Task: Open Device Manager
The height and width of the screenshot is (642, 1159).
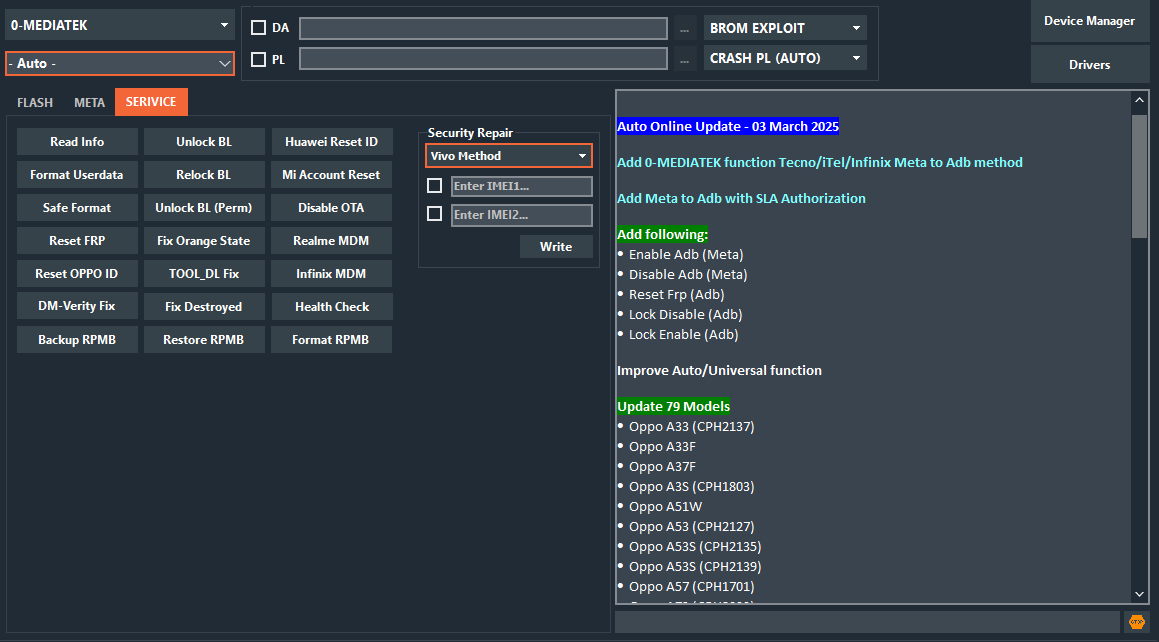Action: tap(1089, 21)
